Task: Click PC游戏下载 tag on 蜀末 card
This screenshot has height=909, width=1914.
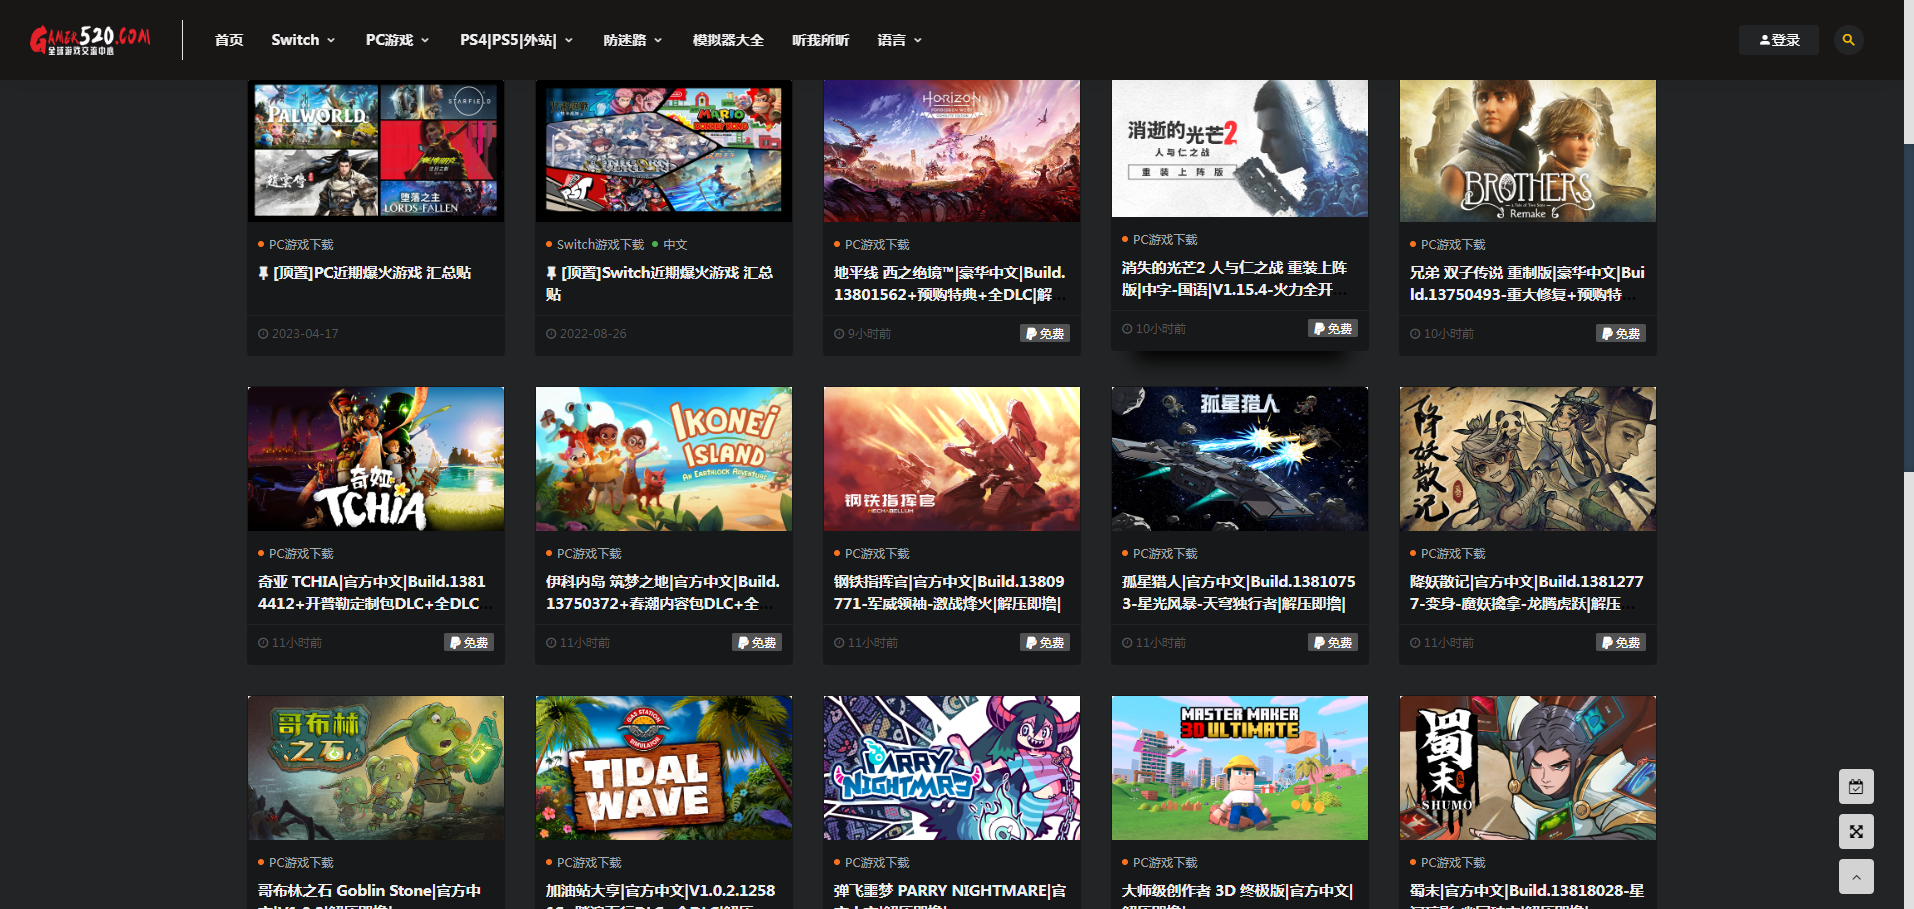Action: [1453, 863]
